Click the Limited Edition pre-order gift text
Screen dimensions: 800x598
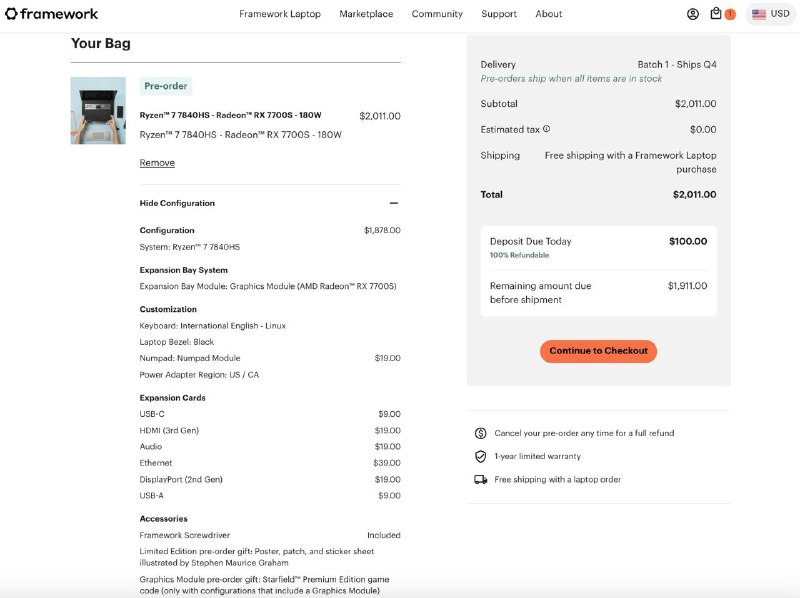(x=257, y=557)
